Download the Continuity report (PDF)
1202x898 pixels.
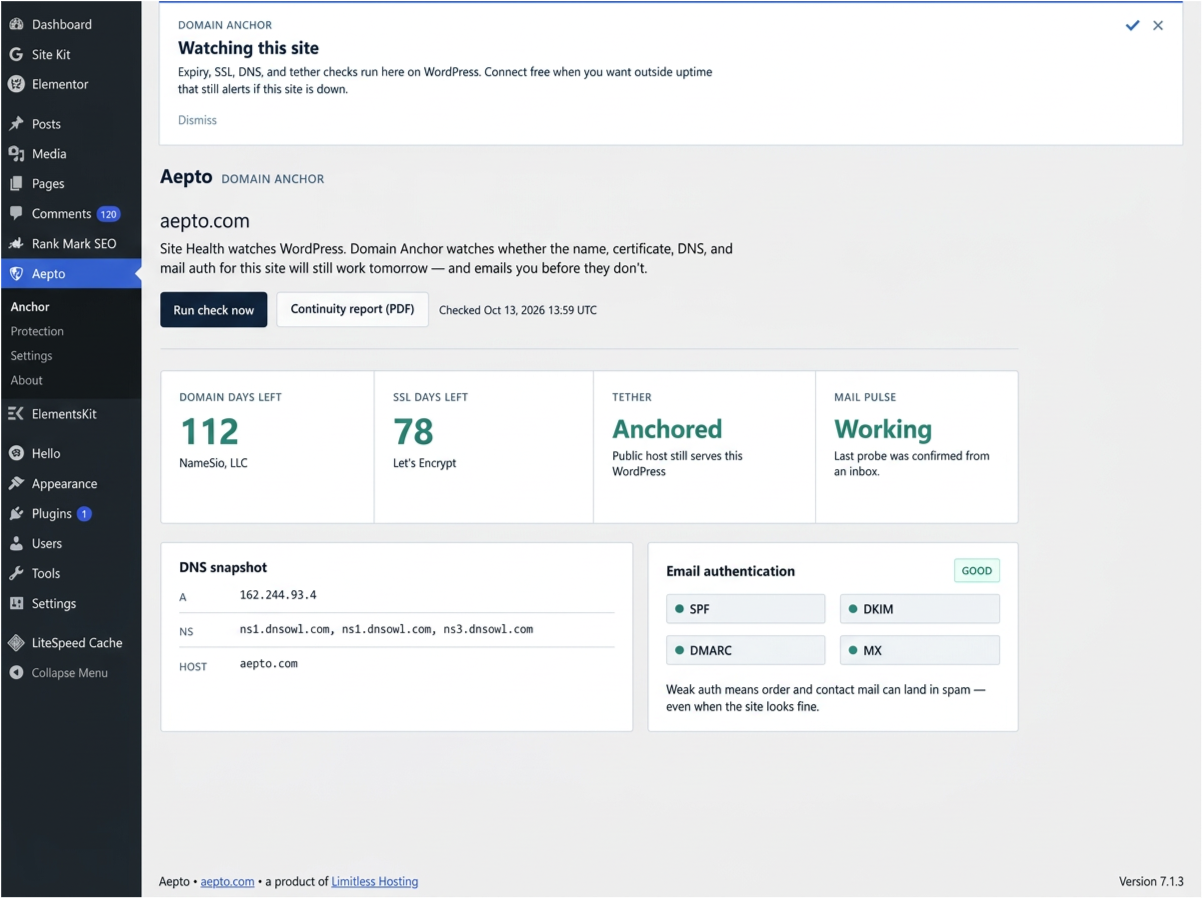pos(352,309)
